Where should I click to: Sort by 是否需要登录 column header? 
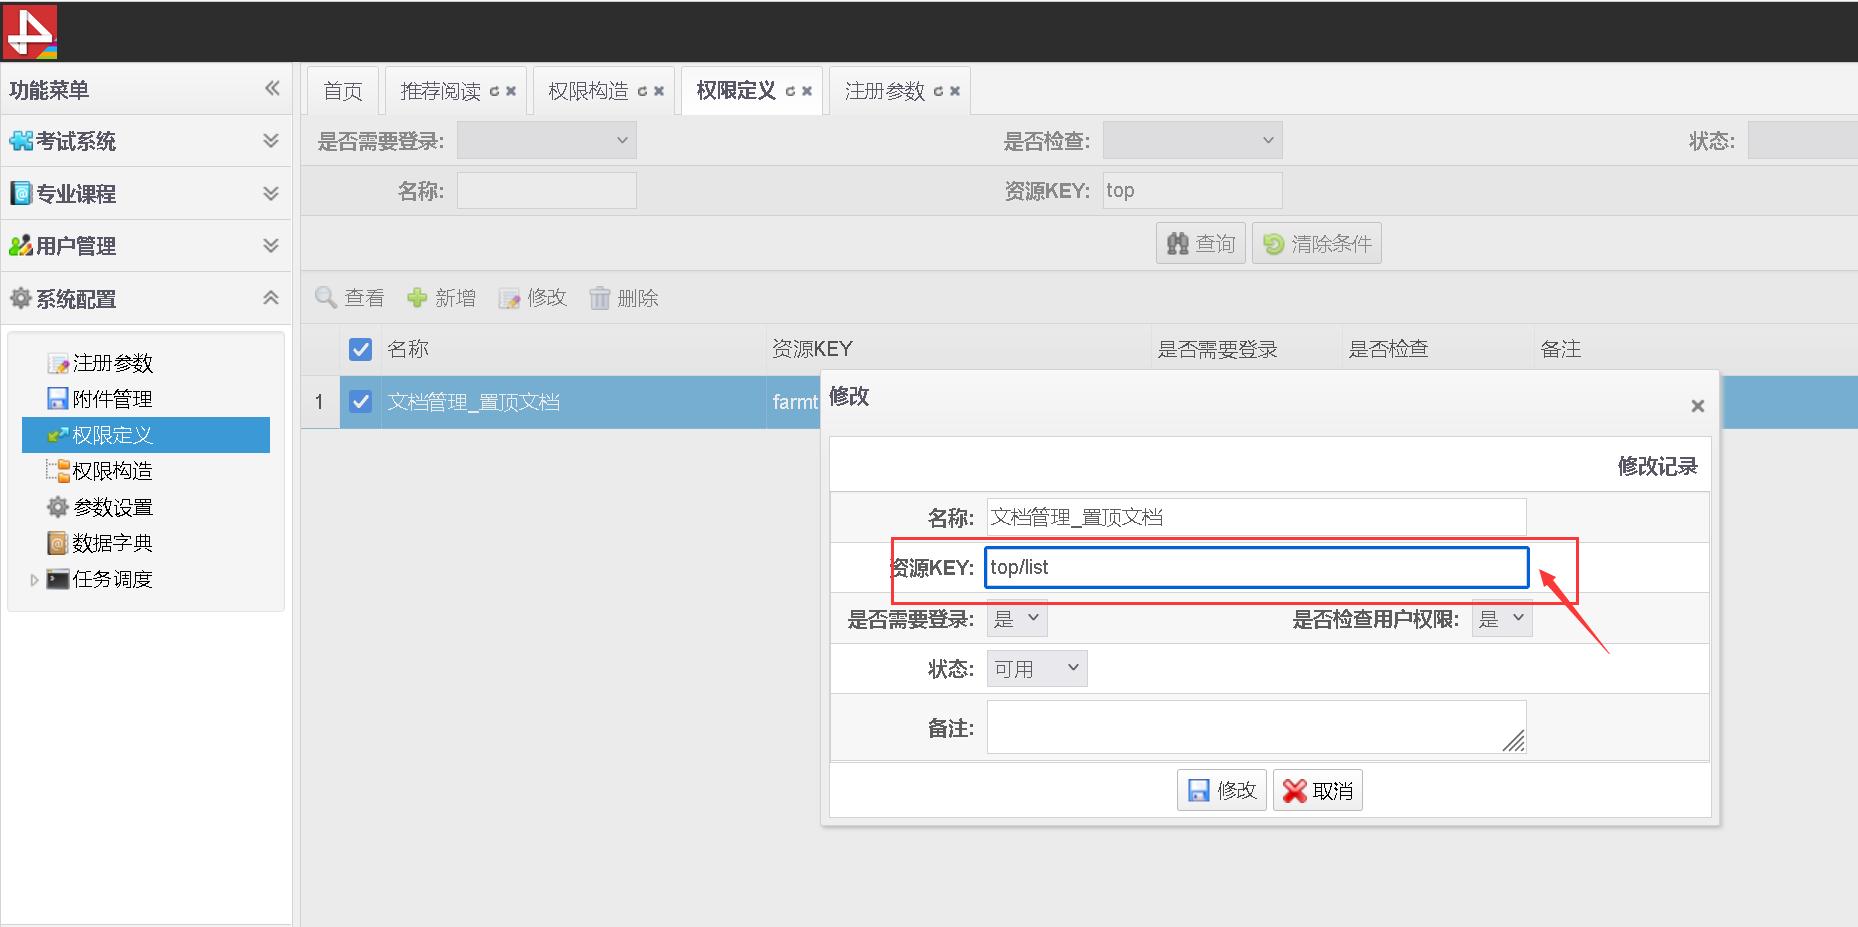coord(1245,349)
